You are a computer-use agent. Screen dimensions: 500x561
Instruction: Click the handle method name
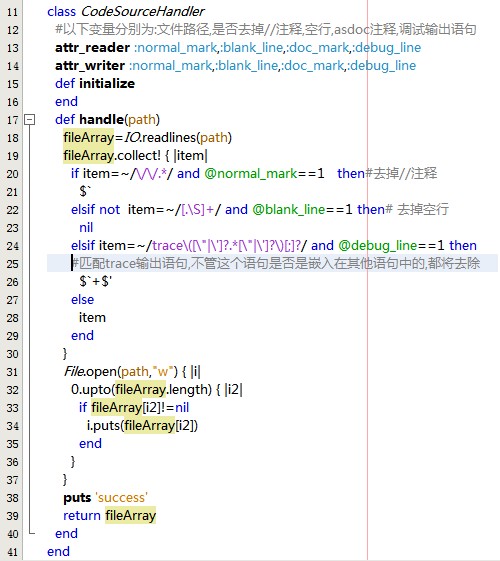click(101, 119)
